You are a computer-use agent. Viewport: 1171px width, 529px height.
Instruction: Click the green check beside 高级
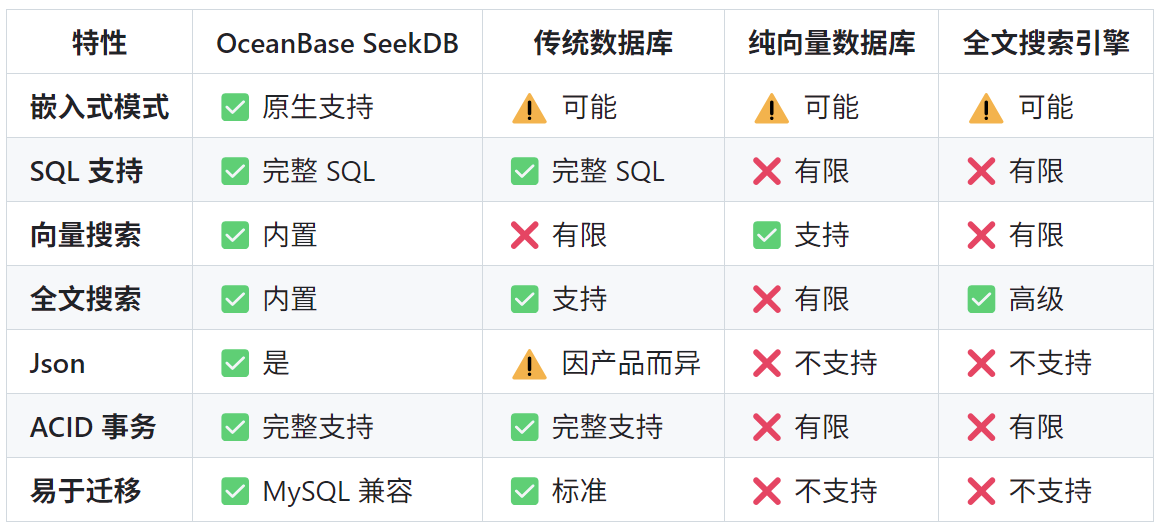pyautogui.click(x=982, y=299)
